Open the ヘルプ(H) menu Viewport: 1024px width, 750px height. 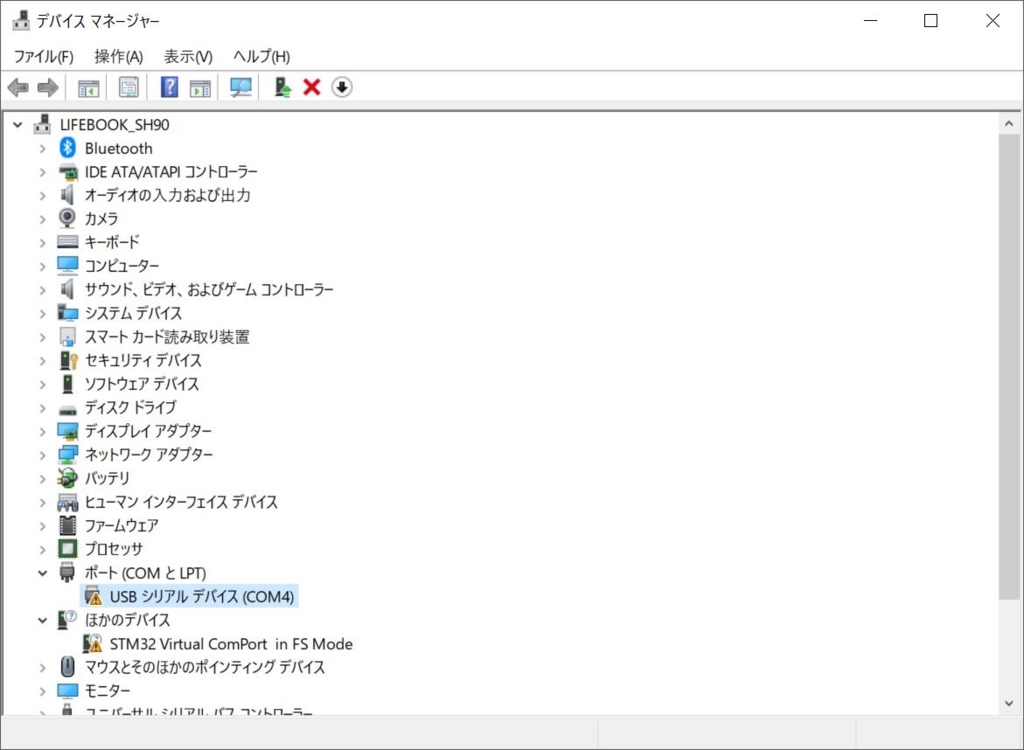[x=261, y=56]
